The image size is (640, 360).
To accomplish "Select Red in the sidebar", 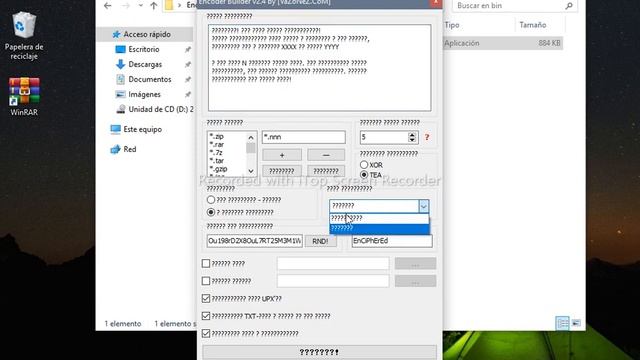I will coord(130,149).
